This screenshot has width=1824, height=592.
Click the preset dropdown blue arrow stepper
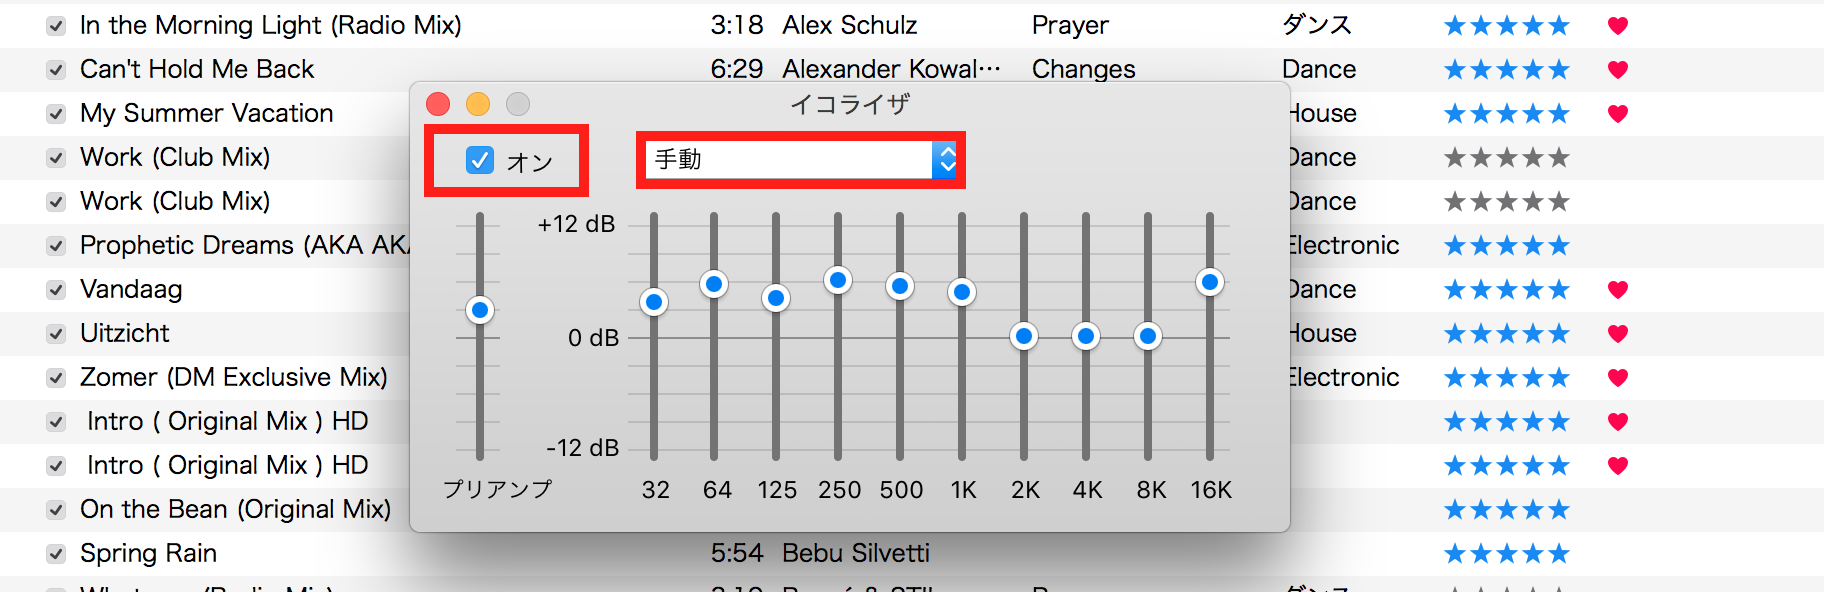(x=945, y=160)
